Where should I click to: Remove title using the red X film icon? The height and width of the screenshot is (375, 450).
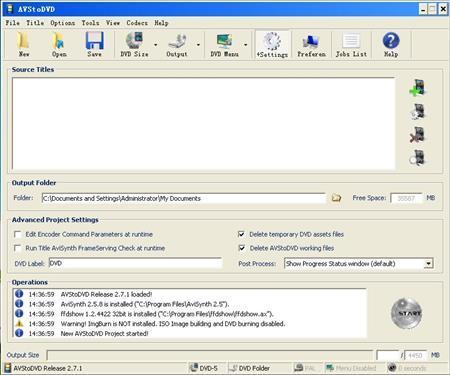[x=418, y=135]
